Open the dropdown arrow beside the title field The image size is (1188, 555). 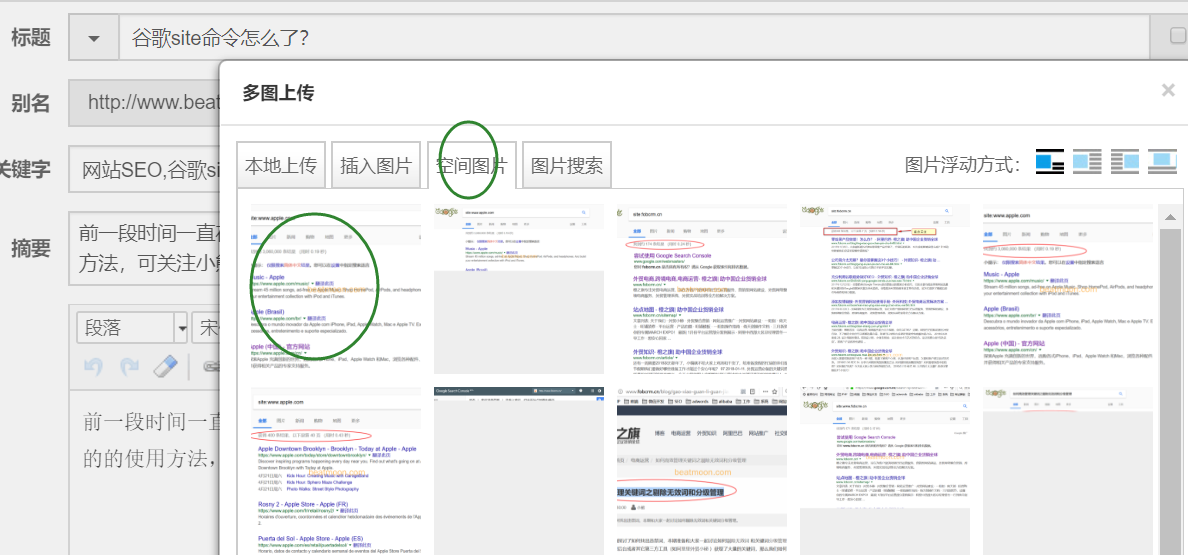(93, 38)
